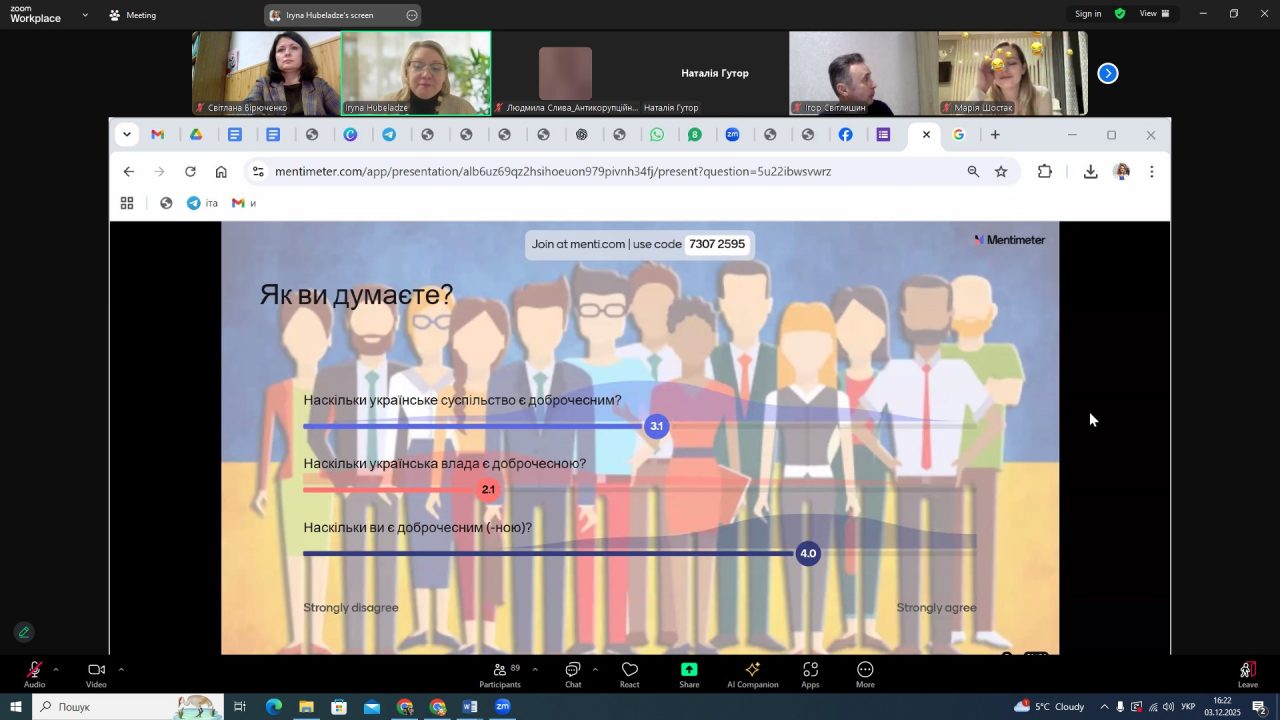
Task: Click the More options icon
Action: pyautogui.click(x=865, y=671)
